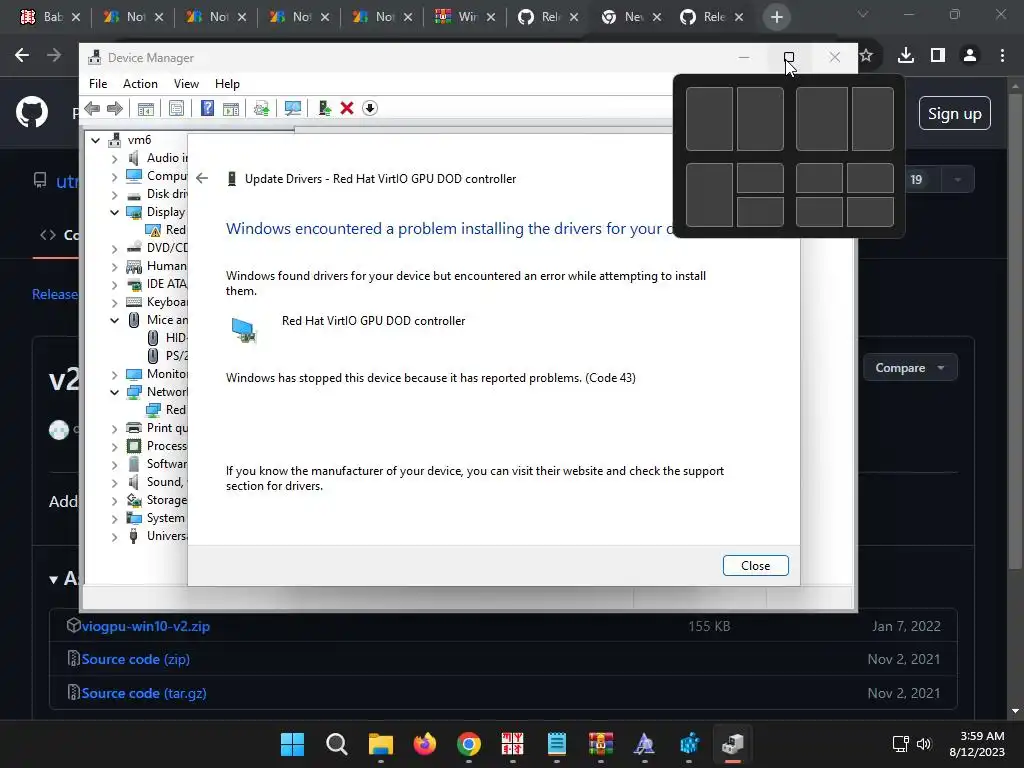Collapse the vm6 root node
The width and height of the screenshot is (1024, 768).
coord(96,140)
